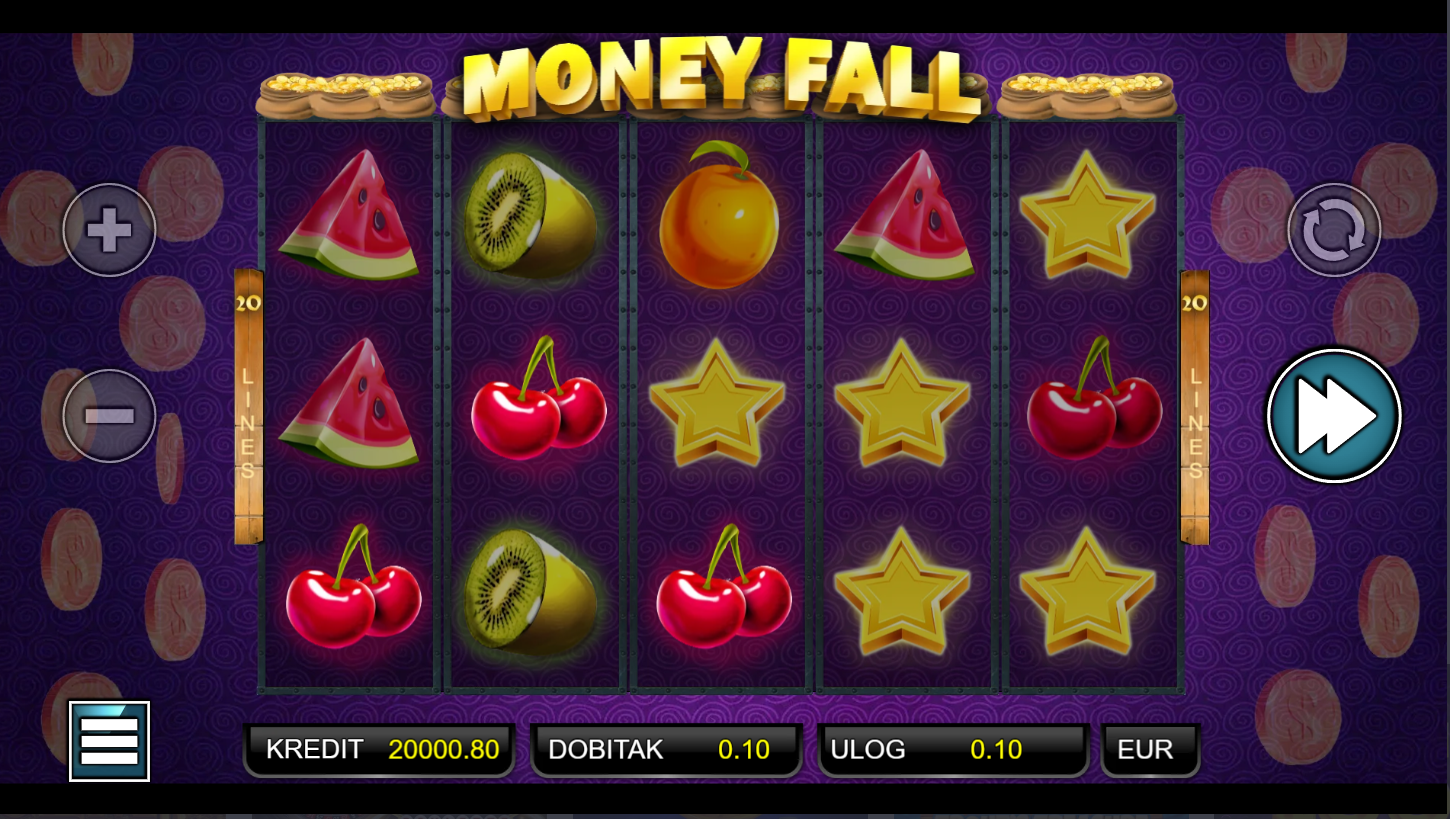This screenshot has height=819, width=1450.
Task: Click the top watermelon in the fourth reel
Action: click(904, 214)
